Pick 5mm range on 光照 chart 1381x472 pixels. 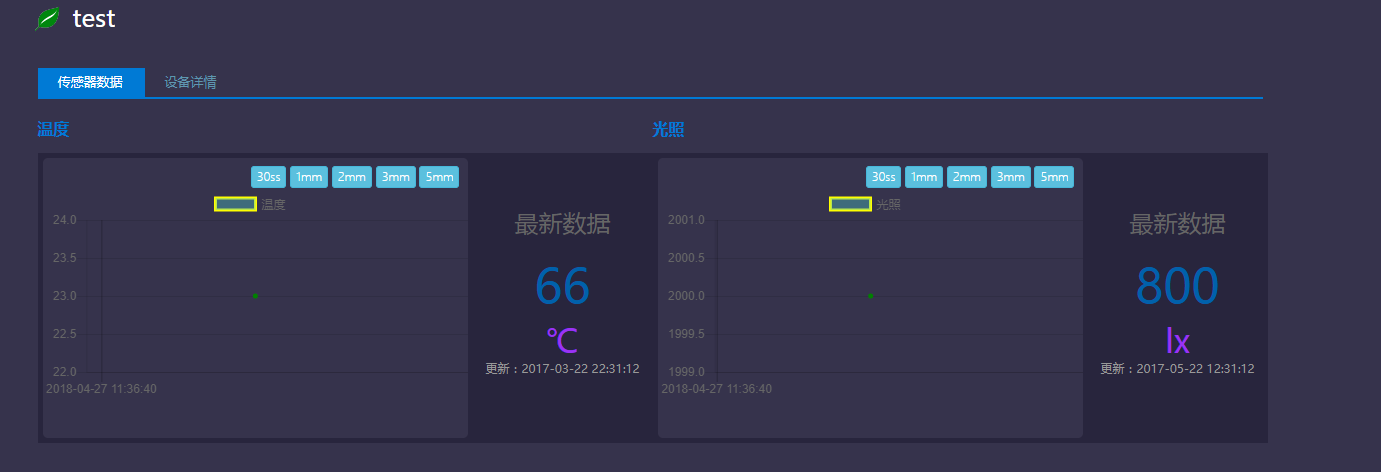click(1053, 177)
